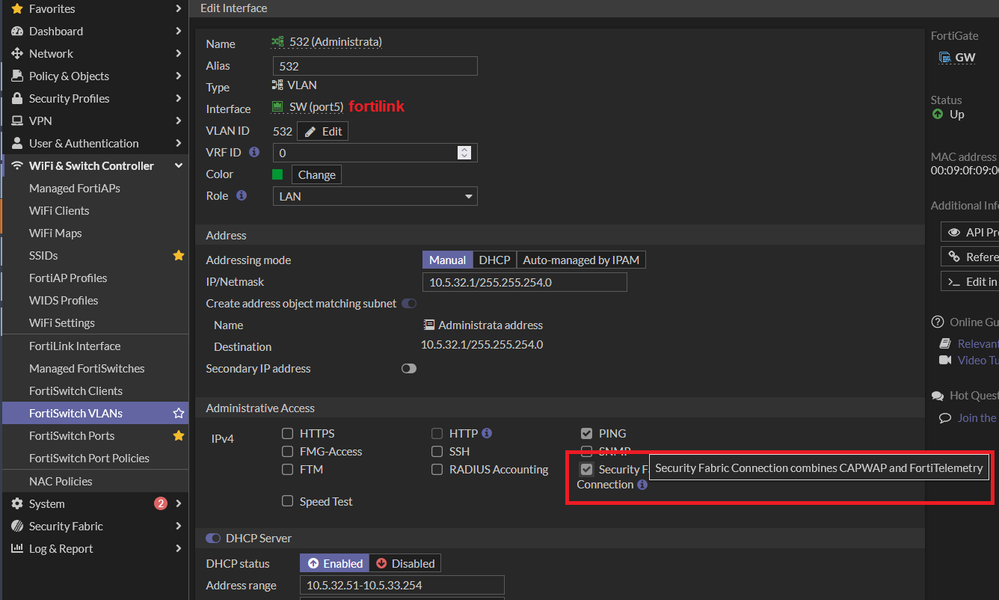The image size is (999, 600).
Task: Click the Network sidebar icon
Action: (17, 54)
